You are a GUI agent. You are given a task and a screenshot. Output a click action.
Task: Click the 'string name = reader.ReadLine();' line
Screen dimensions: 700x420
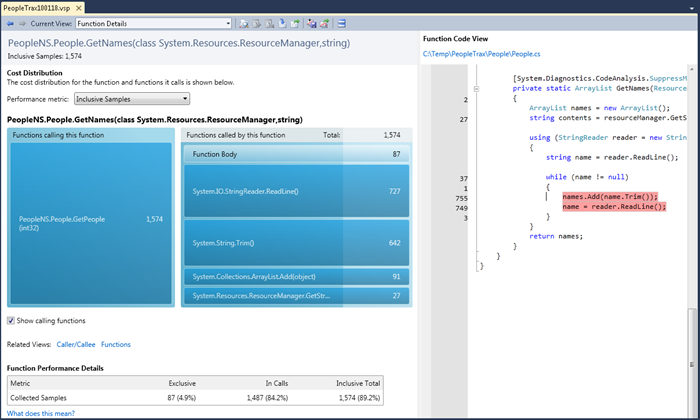pyautogui.click(x=612, y=158)
